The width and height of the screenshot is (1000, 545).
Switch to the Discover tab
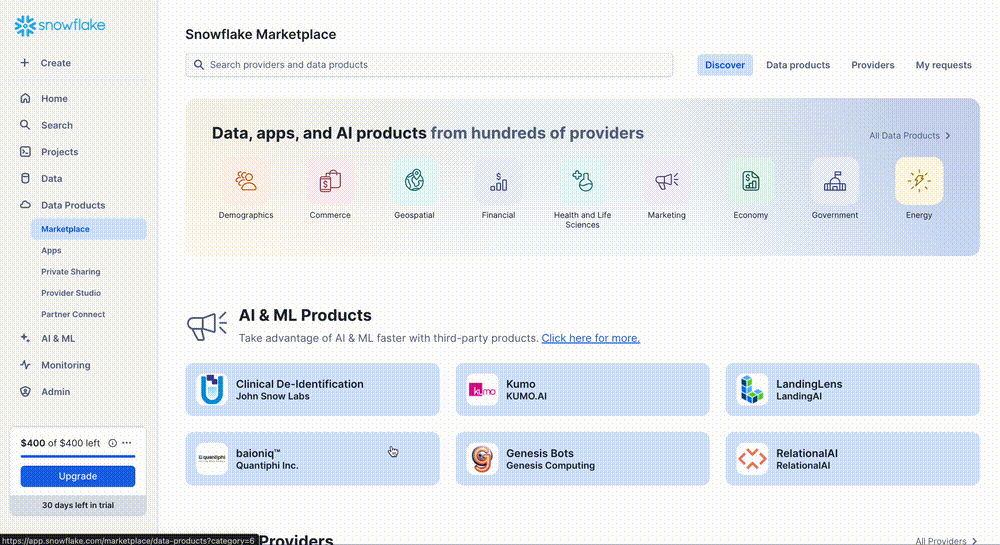pyautogui.click(x=724, y=65)
